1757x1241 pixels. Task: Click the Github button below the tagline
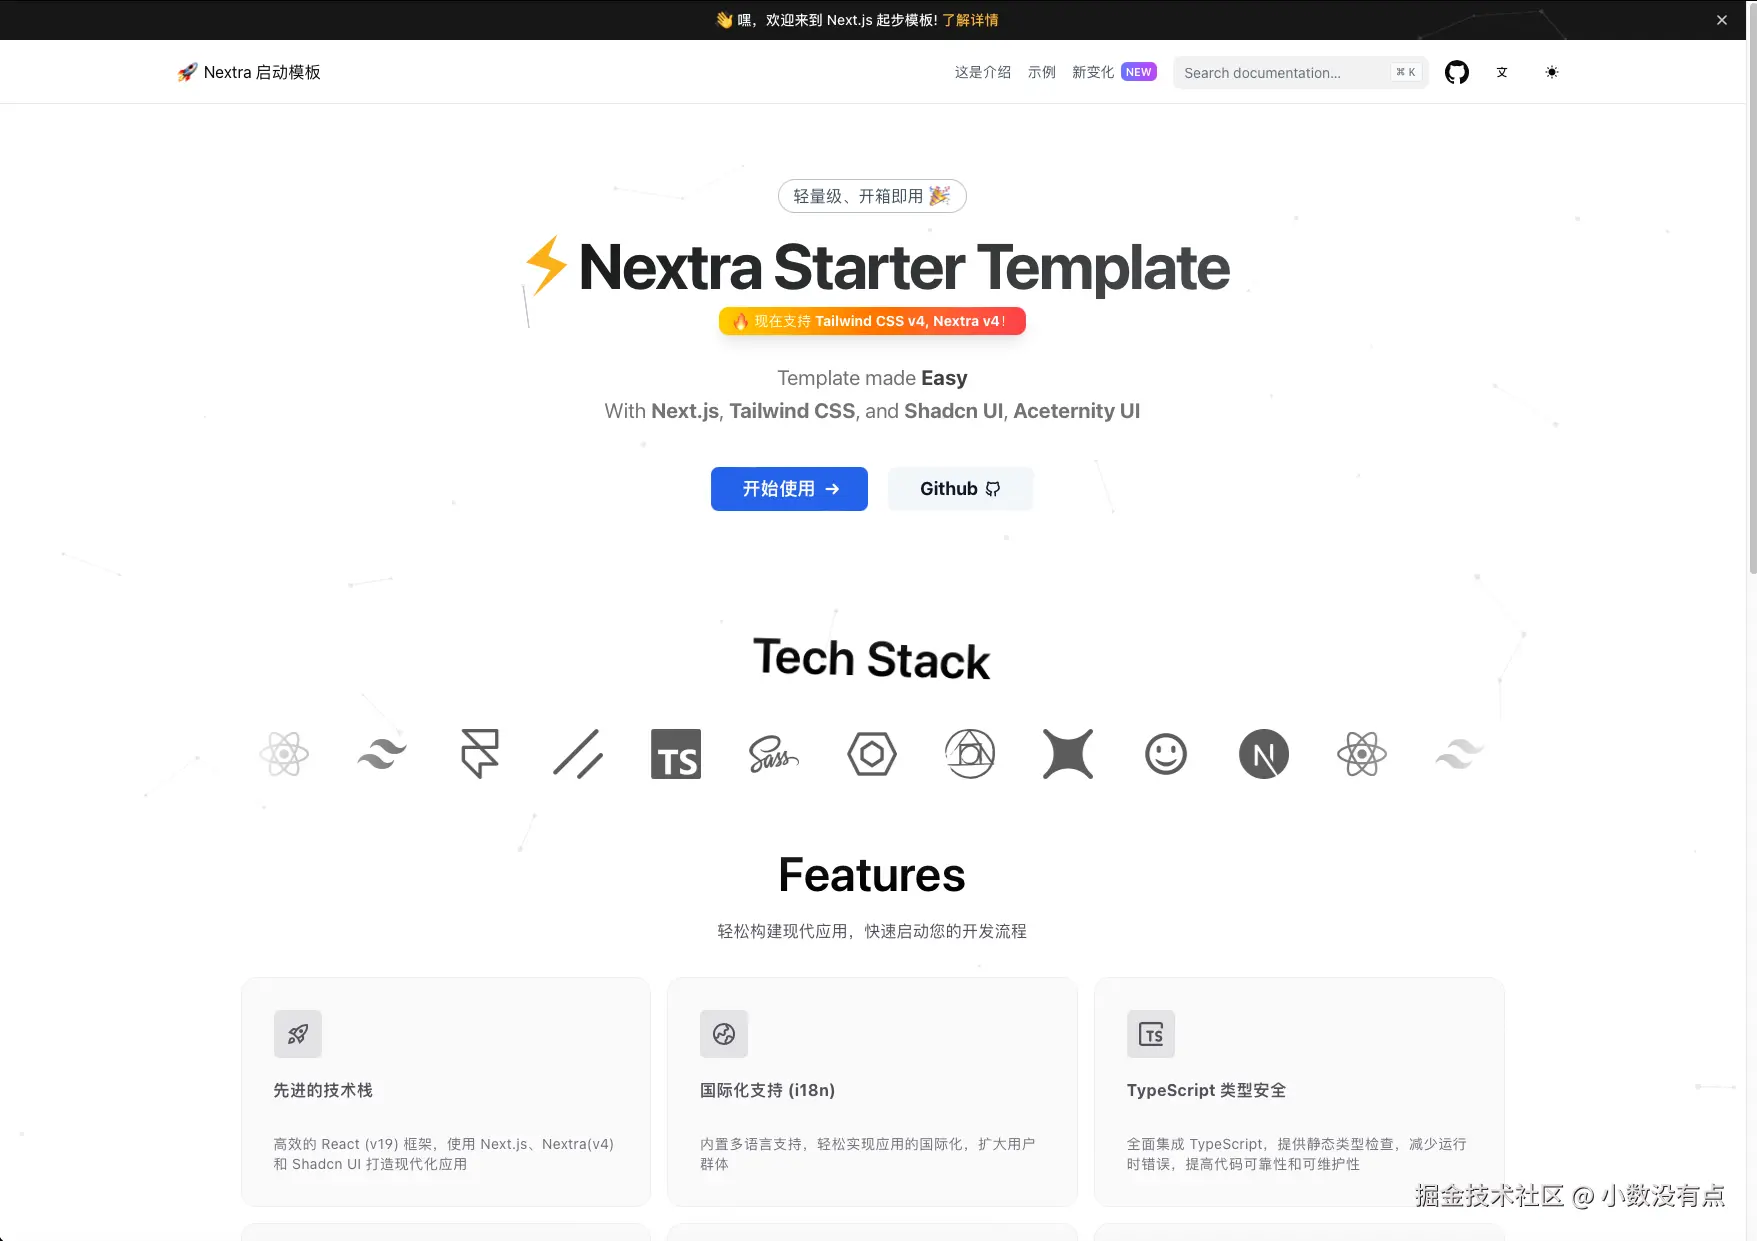[960, 489]
